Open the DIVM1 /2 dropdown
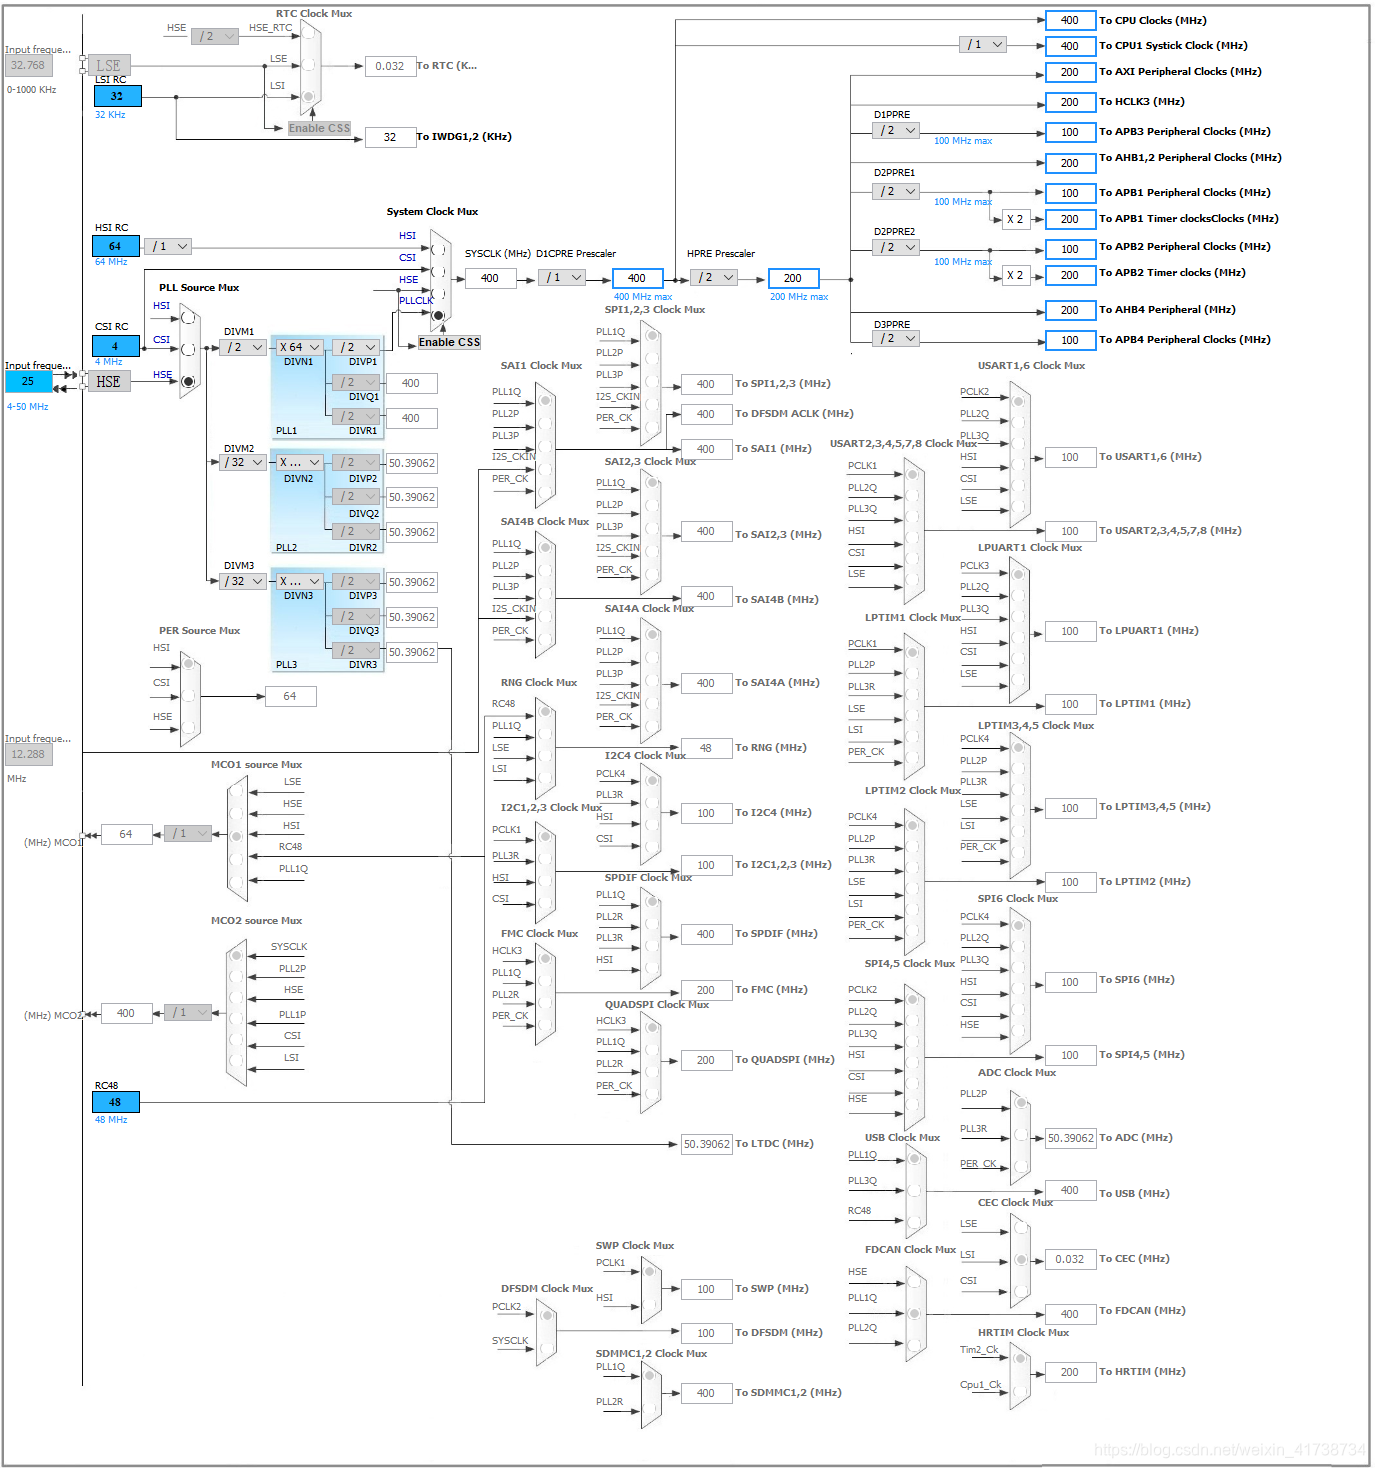 243,347
